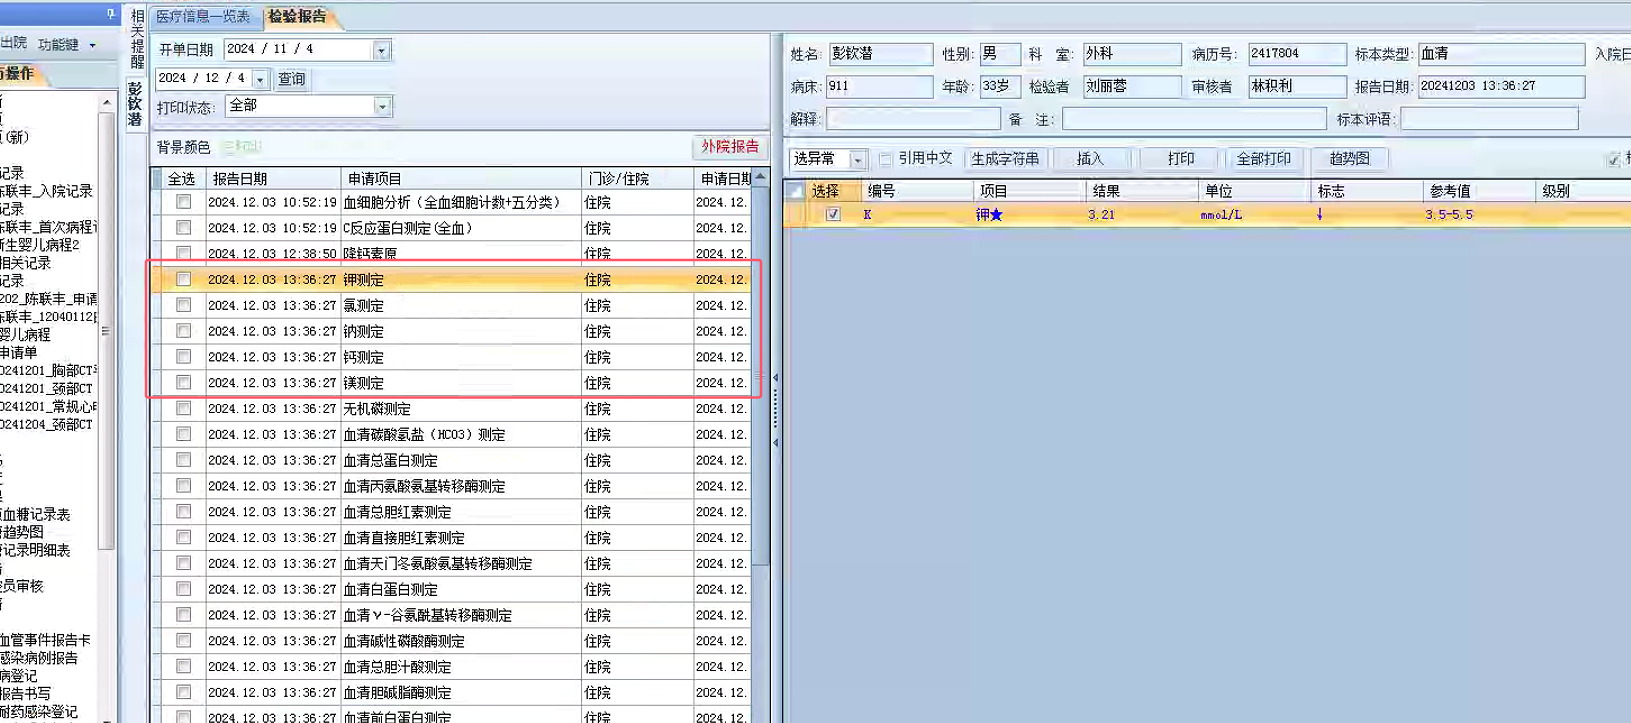1631x723 pixels.
Task: Select the C反应蛋白测定(全血) row
Action: coord(451,228)
